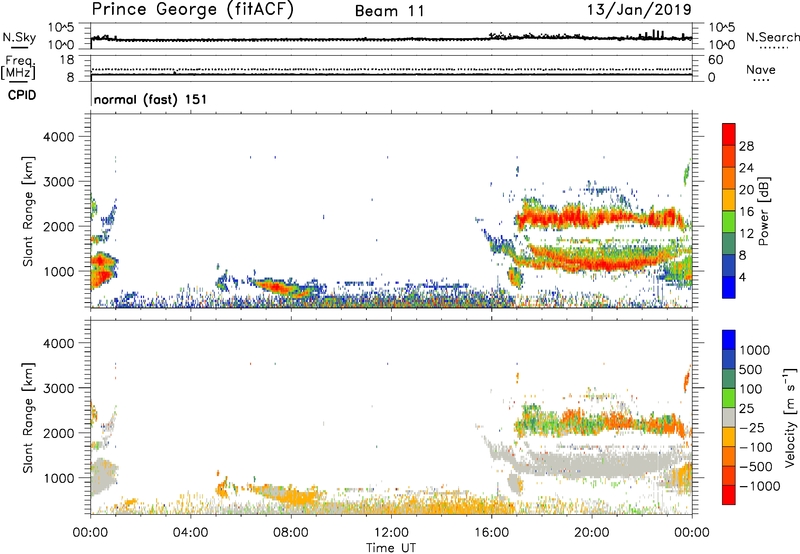Click the '04:00' time axis label
This screenshot has width=800, height=554.
coord(190,533)
